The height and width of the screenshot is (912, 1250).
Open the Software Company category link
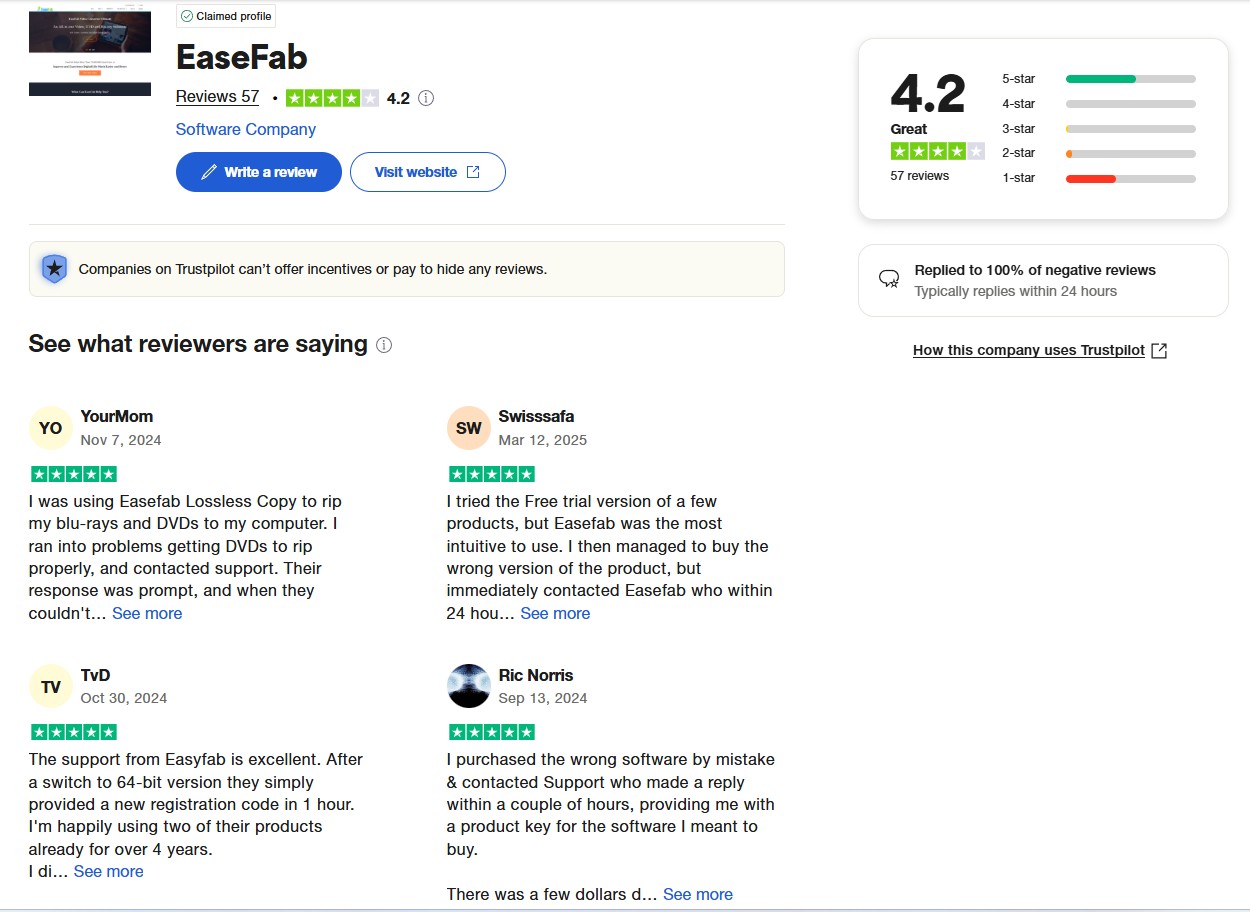(x=245, y=129)
